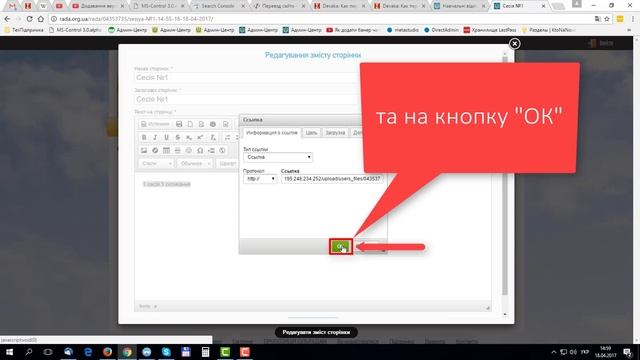
Task: Click the green OK button in link dialog
Action: click(x=340, y=247)
